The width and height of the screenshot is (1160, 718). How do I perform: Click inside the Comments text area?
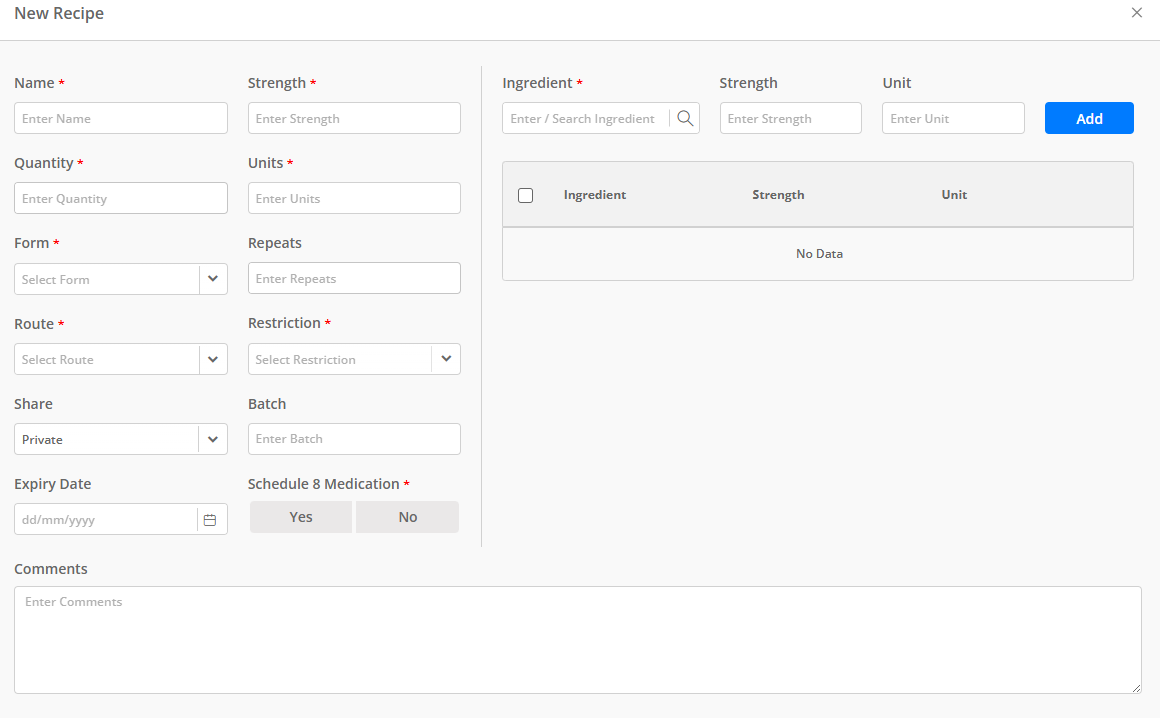[578, 639]
